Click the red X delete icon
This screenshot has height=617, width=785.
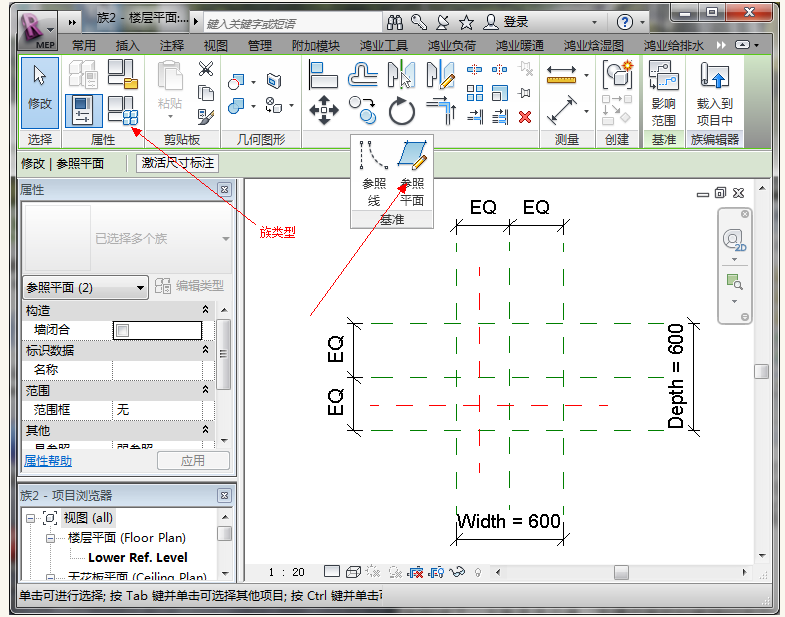[525, 117]
